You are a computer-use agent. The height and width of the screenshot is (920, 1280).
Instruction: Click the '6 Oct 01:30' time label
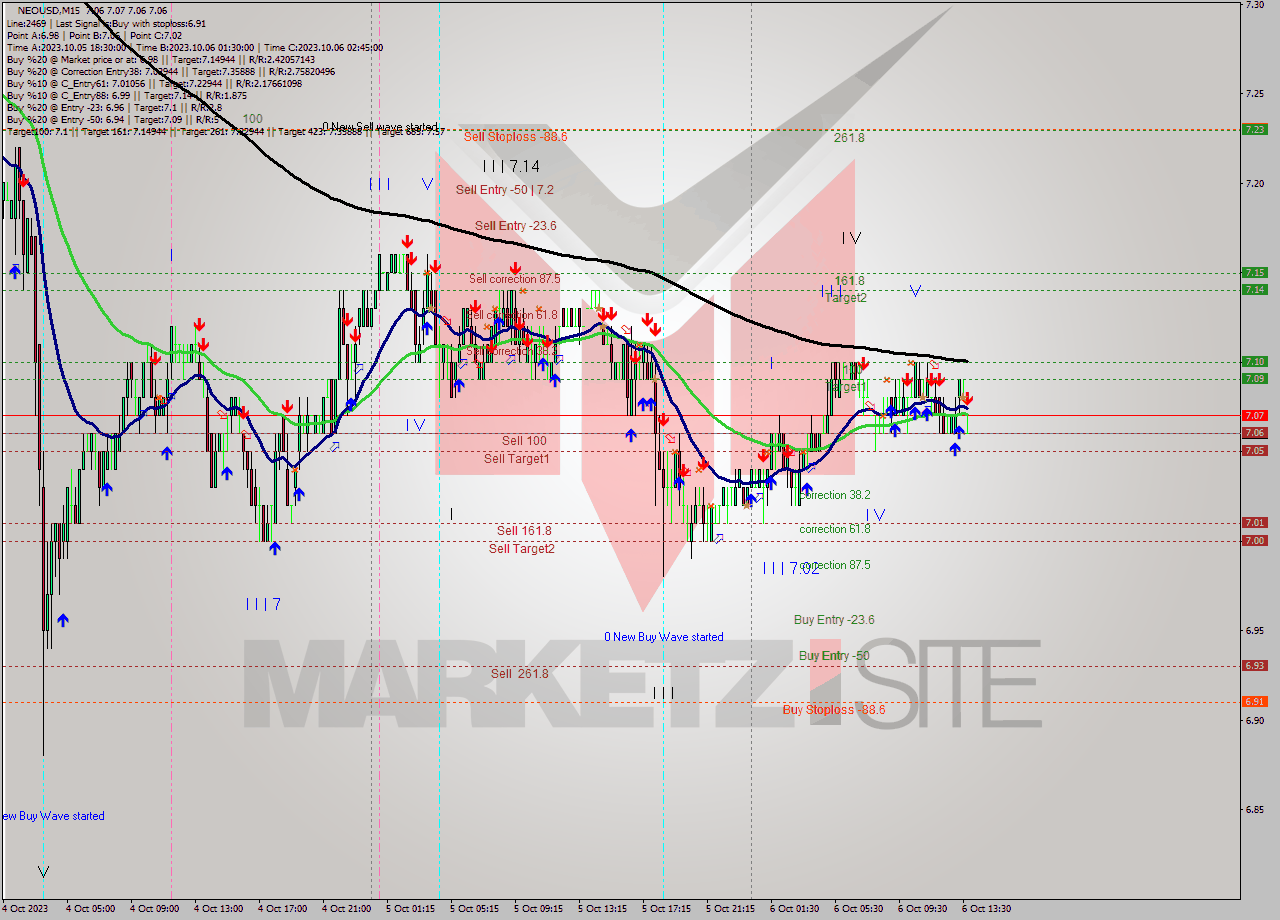pyautogui.click(x=794, y=910)
